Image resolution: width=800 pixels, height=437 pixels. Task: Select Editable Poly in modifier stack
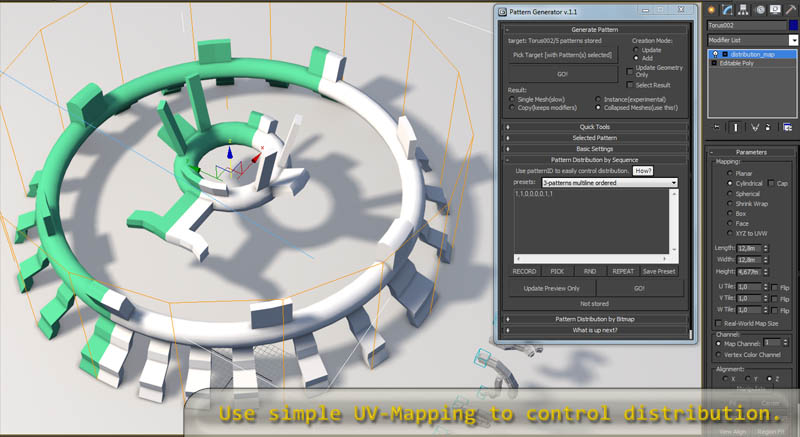coord(740,63)
